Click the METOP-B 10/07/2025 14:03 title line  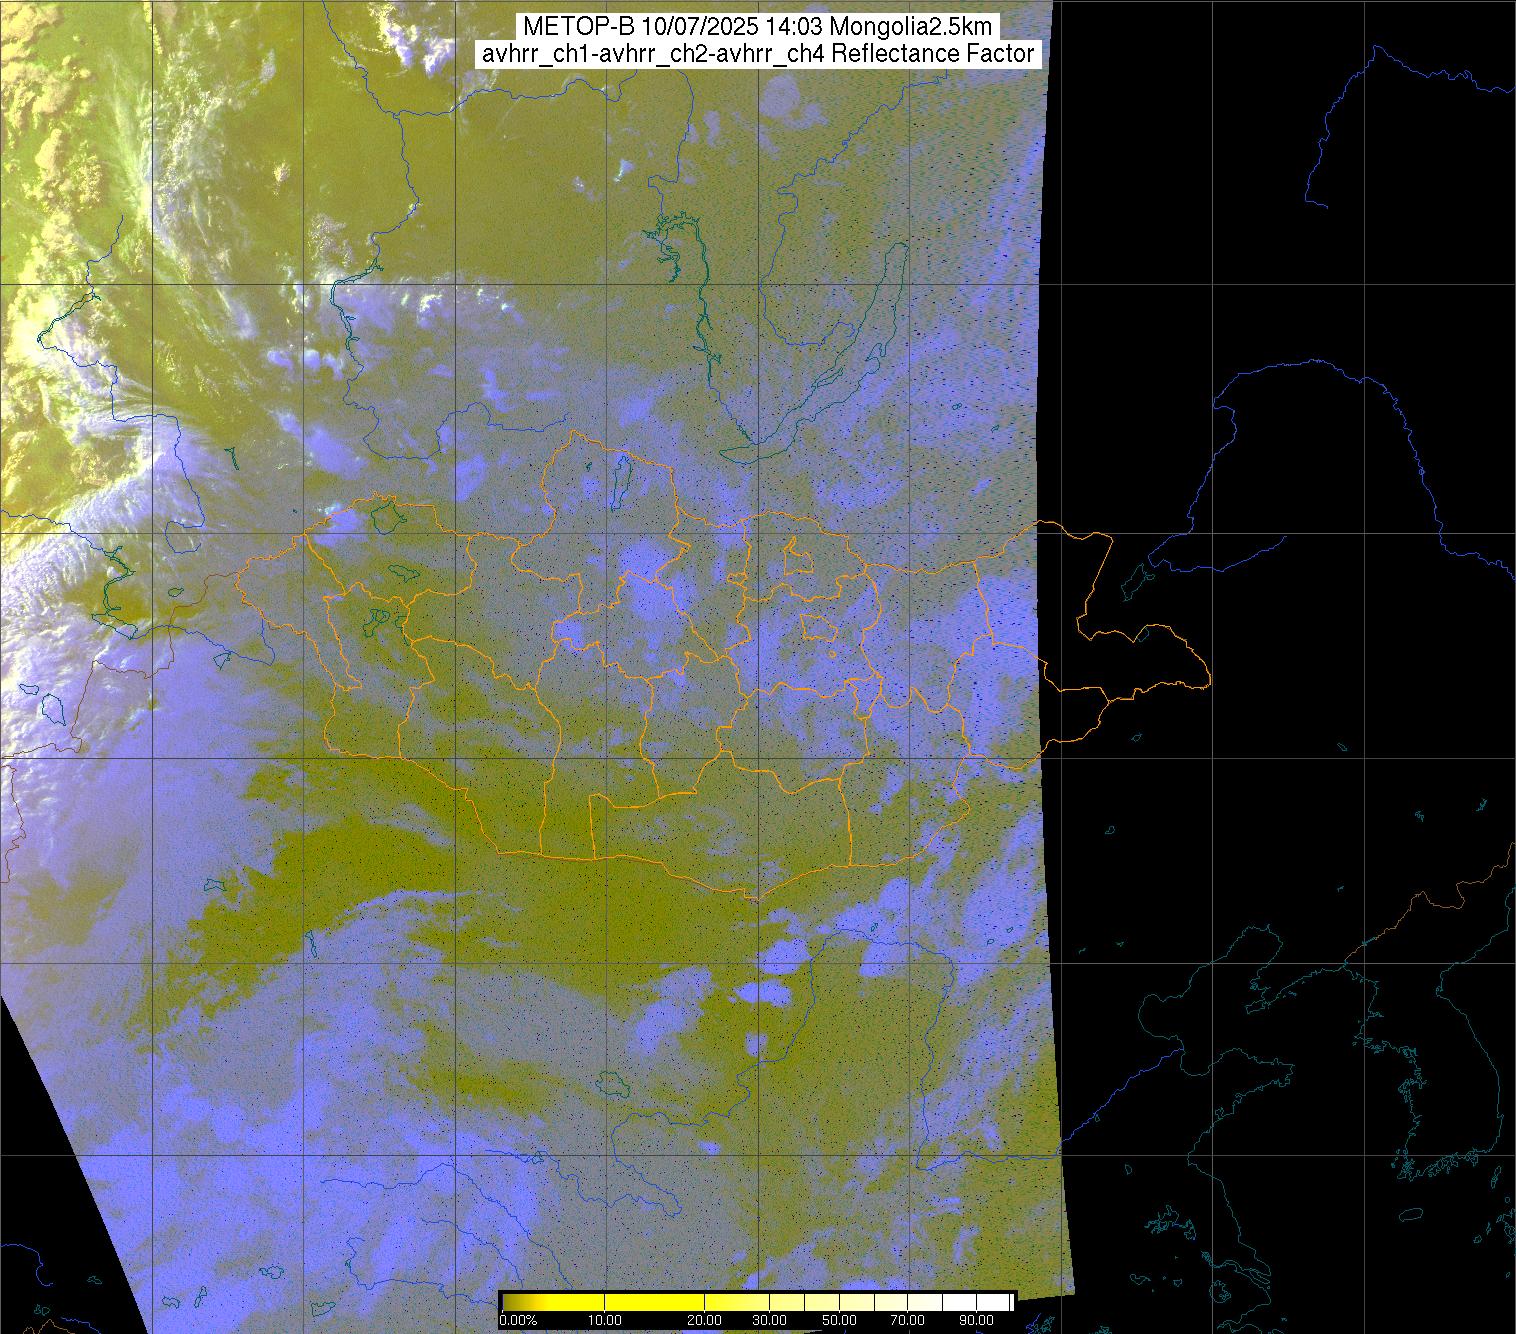point(757,28)
